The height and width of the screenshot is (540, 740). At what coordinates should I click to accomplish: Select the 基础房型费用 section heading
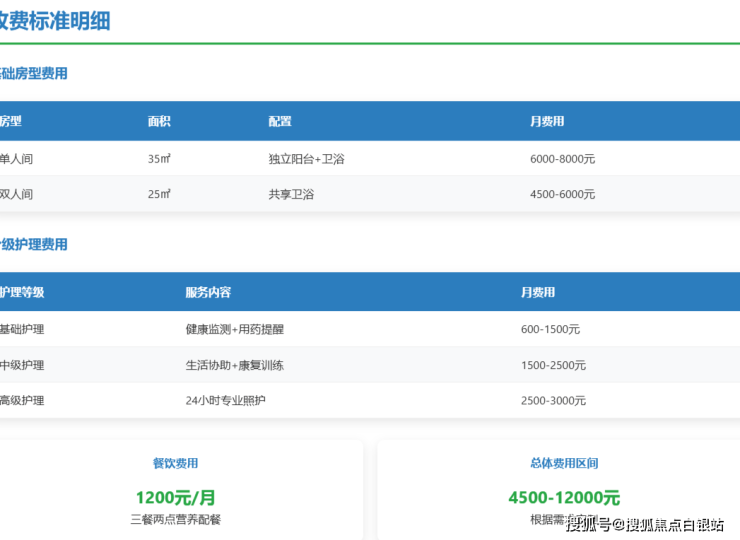[x=33, y=74]
